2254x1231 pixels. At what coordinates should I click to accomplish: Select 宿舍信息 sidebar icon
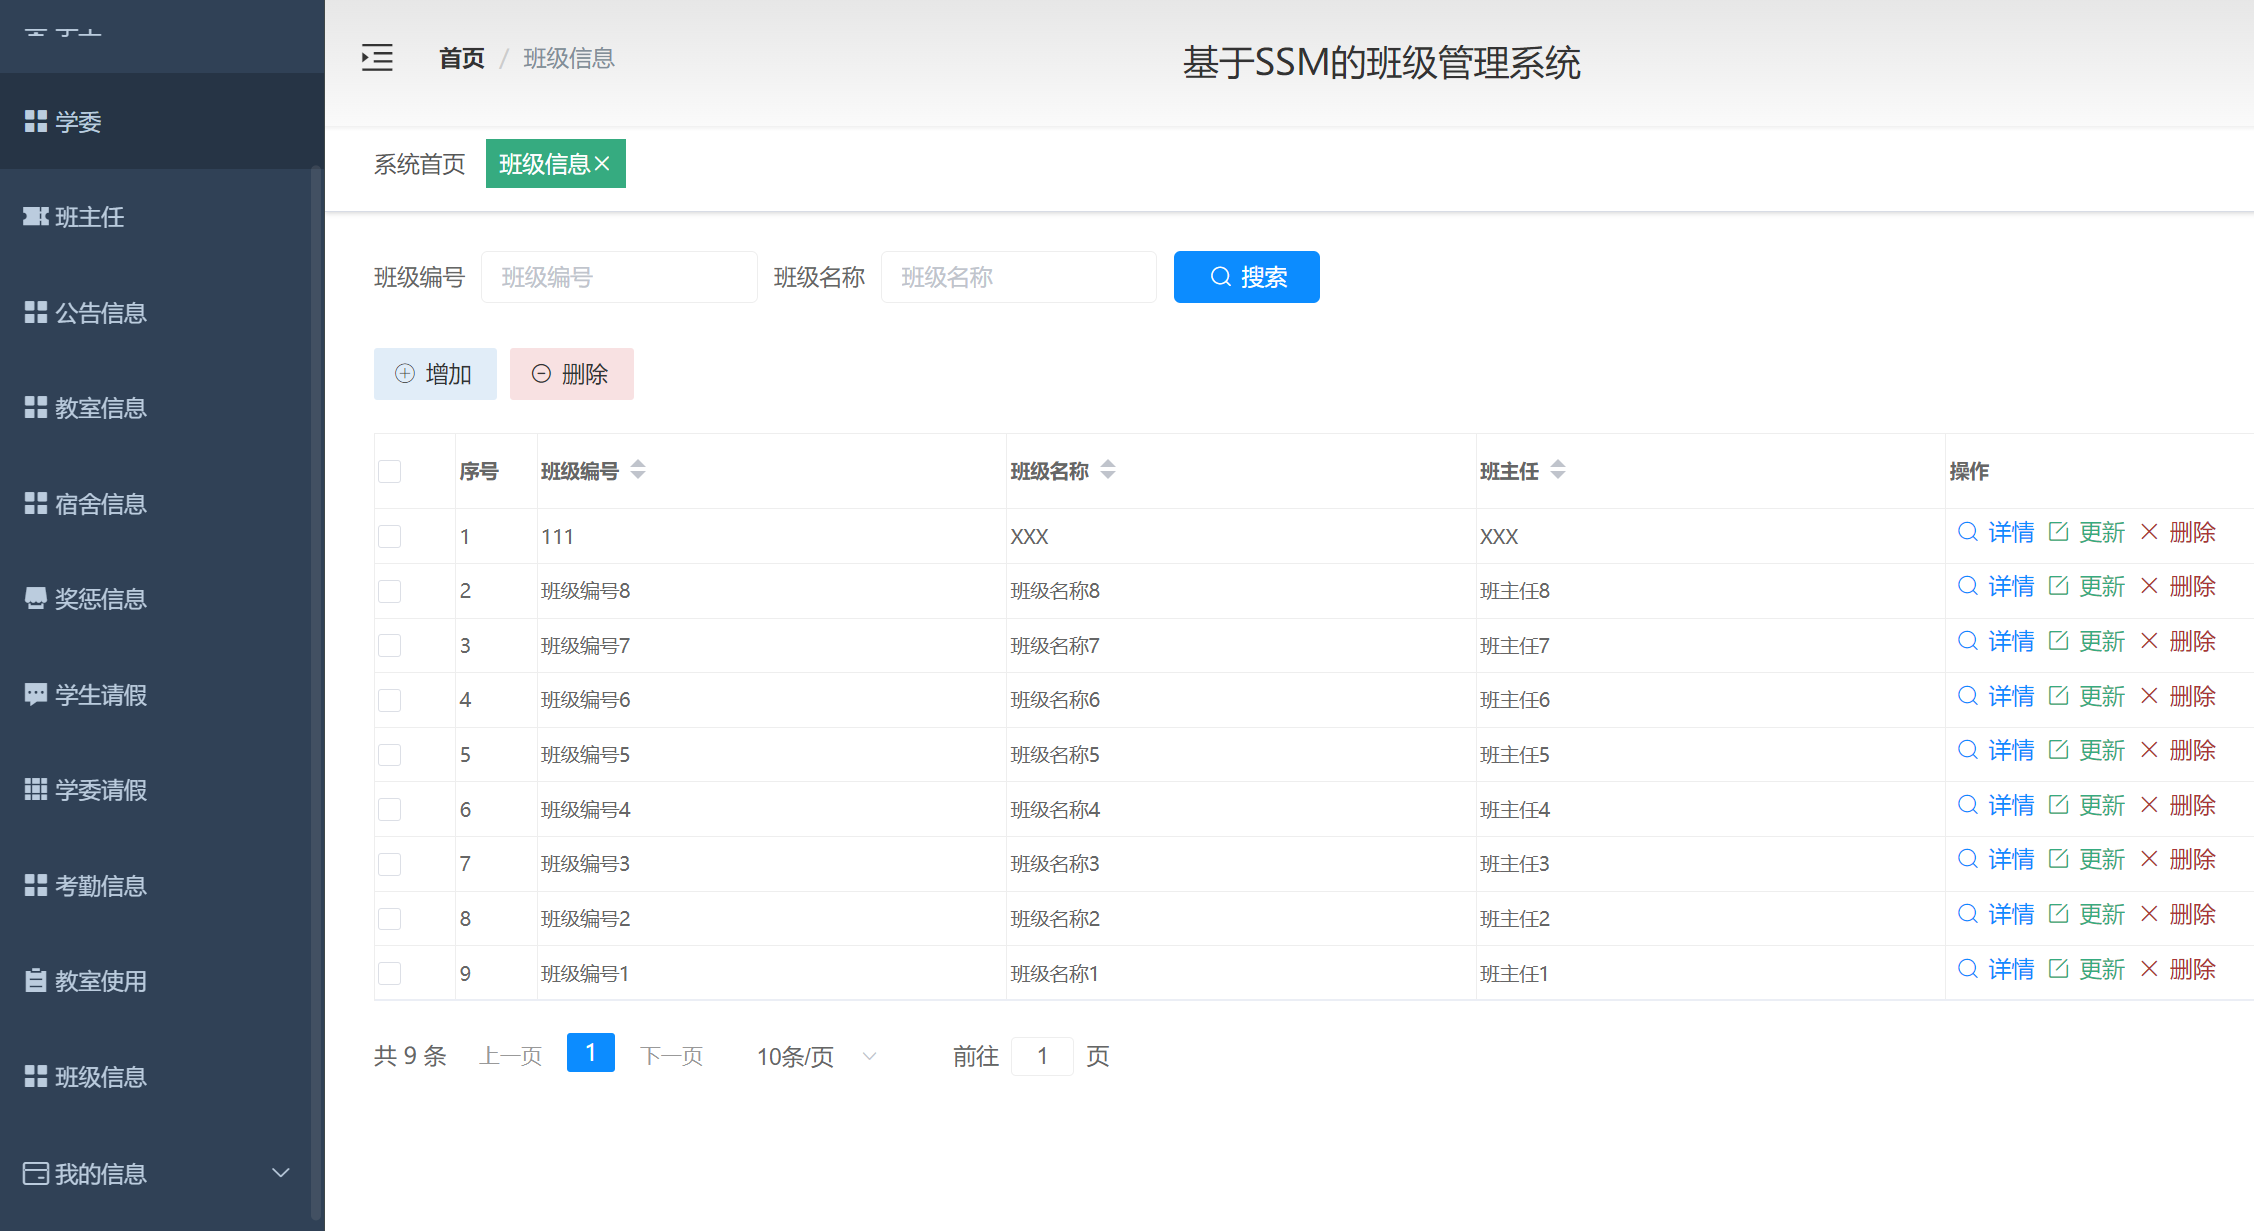click(x=35, y=503)
